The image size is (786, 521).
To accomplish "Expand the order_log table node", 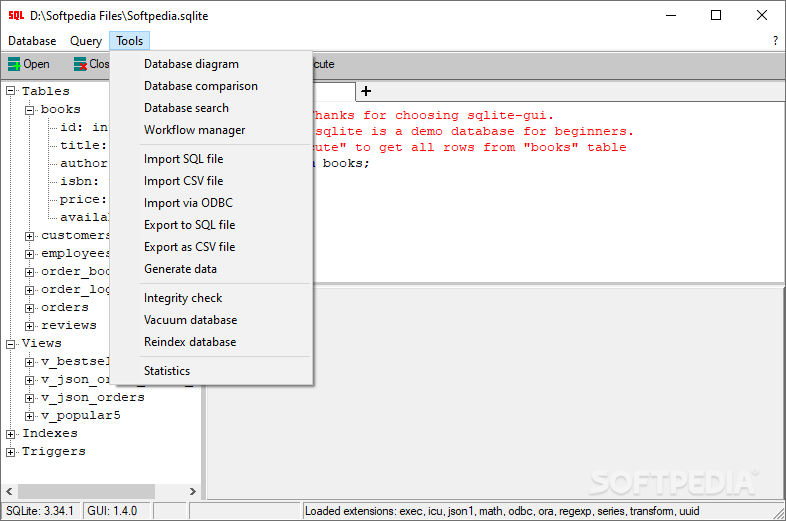I will click(30, 290).
